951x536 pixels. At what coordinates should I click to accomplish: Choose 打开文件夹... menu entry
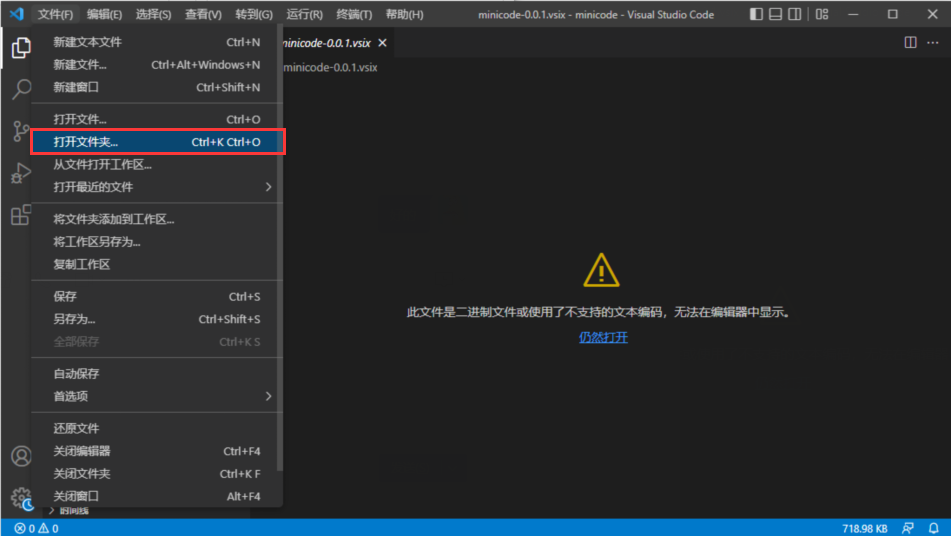[x=156, y=142]
